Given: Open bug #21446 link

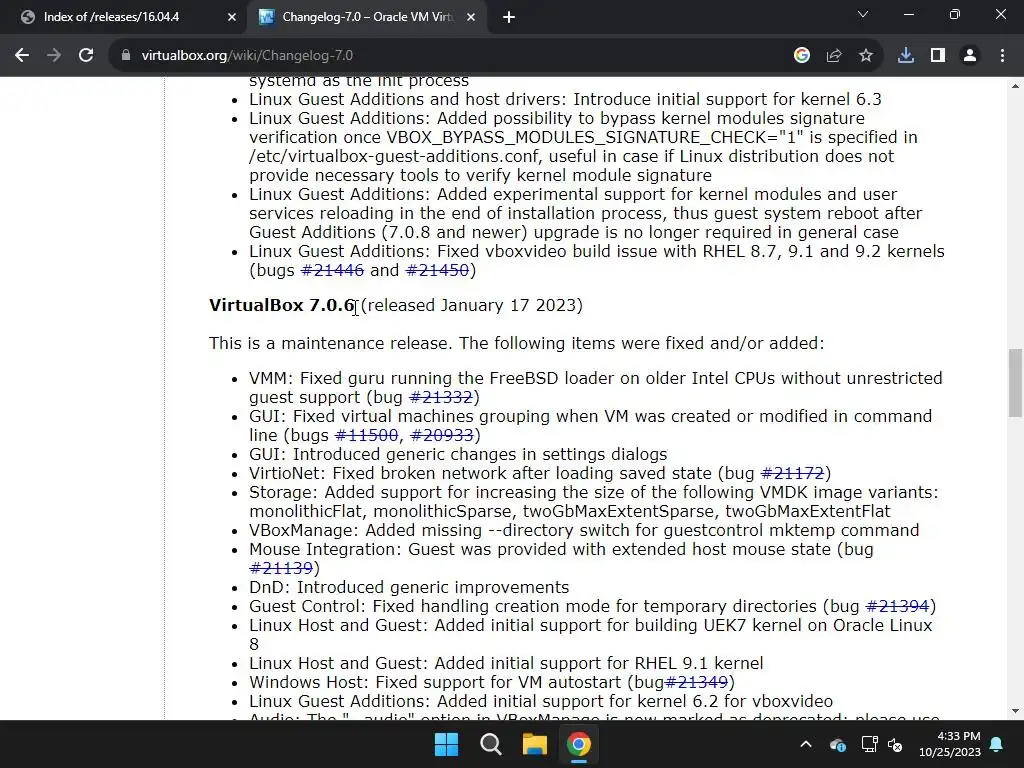Looking at the screenshot, I should (332, 270).
